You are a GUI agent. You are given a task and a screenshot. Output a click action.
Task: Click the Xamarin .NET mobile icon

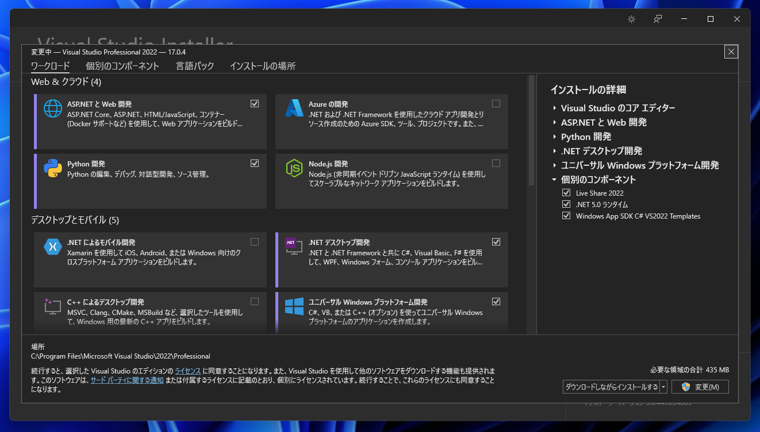coord(53,246)
